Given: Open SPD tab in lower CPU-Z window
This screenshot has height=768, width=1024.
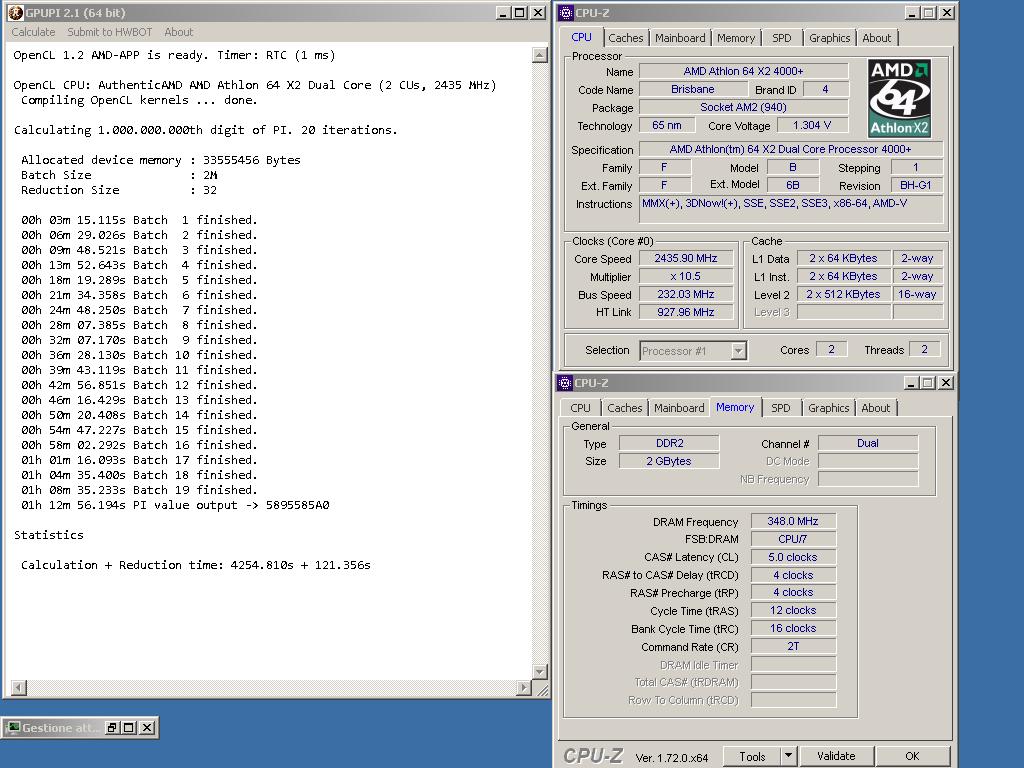Looking at the screenshot, I should click(x=780, y=408).
